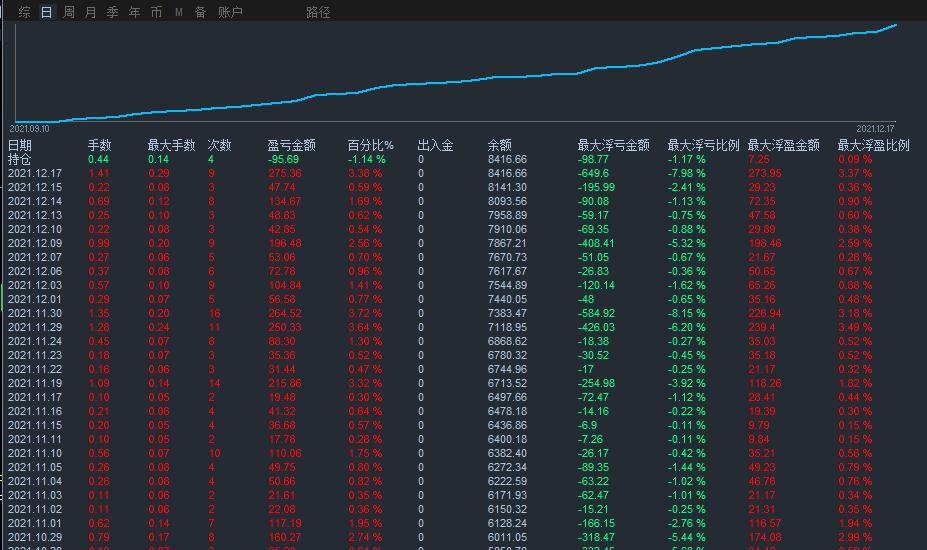
Task: Open the 周 weekly tab
Action: [69, 12]
